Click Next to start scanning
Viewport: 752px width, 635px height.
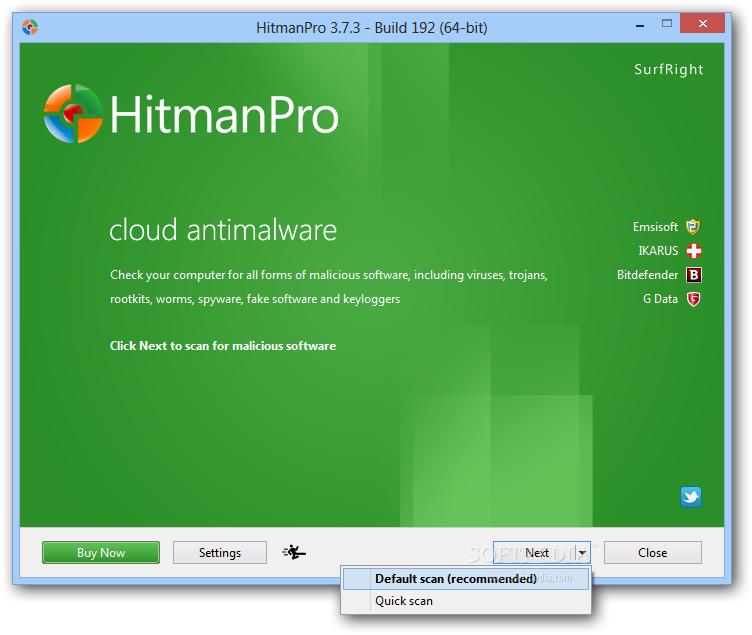535,553
